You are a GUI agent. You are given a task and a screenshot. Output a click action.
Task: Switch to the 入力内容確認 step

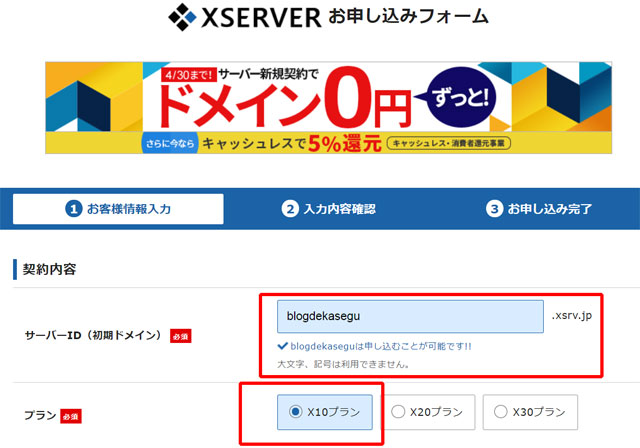[328, 209]
